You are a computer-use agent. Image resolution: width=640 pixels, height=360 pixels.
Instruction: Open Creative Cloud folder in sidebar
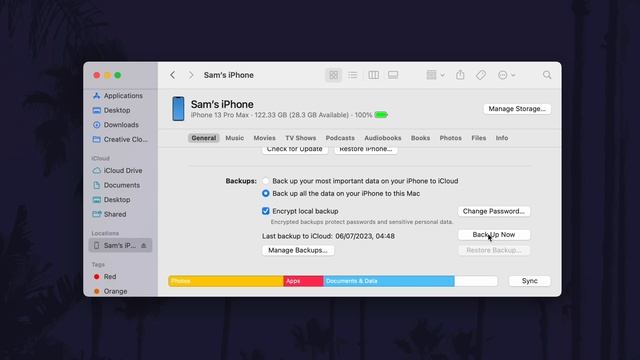coord(120,140)
